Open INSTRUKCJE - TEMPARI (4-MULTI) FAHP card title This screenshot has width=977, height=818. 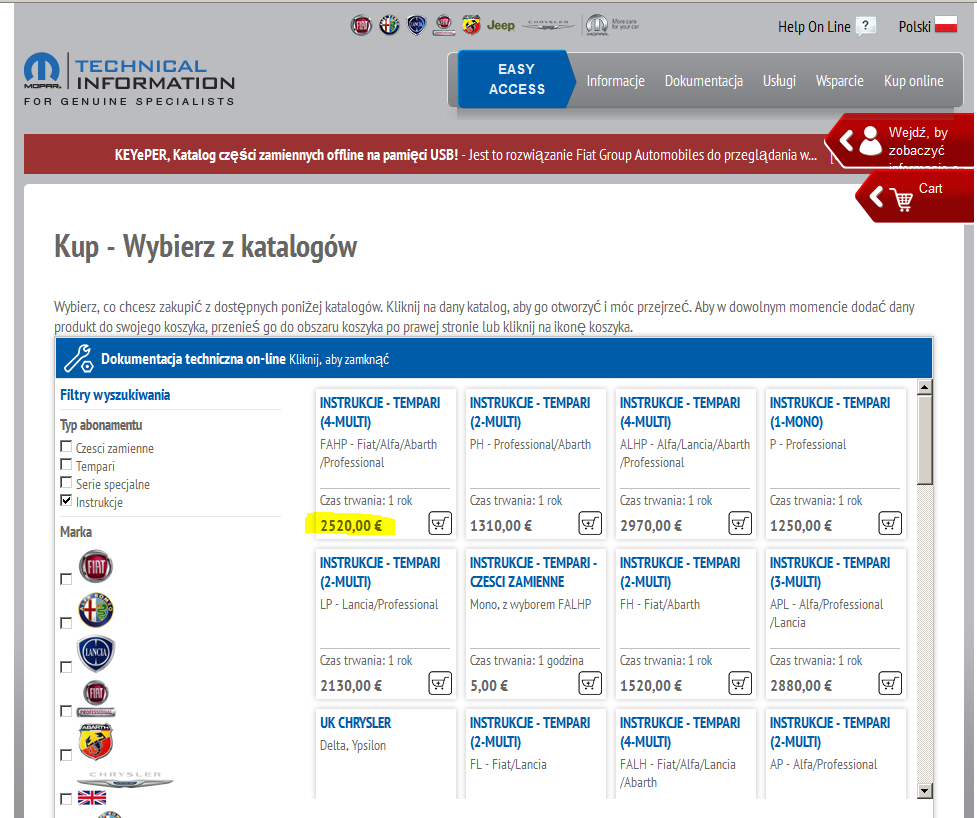click(379, 412)
